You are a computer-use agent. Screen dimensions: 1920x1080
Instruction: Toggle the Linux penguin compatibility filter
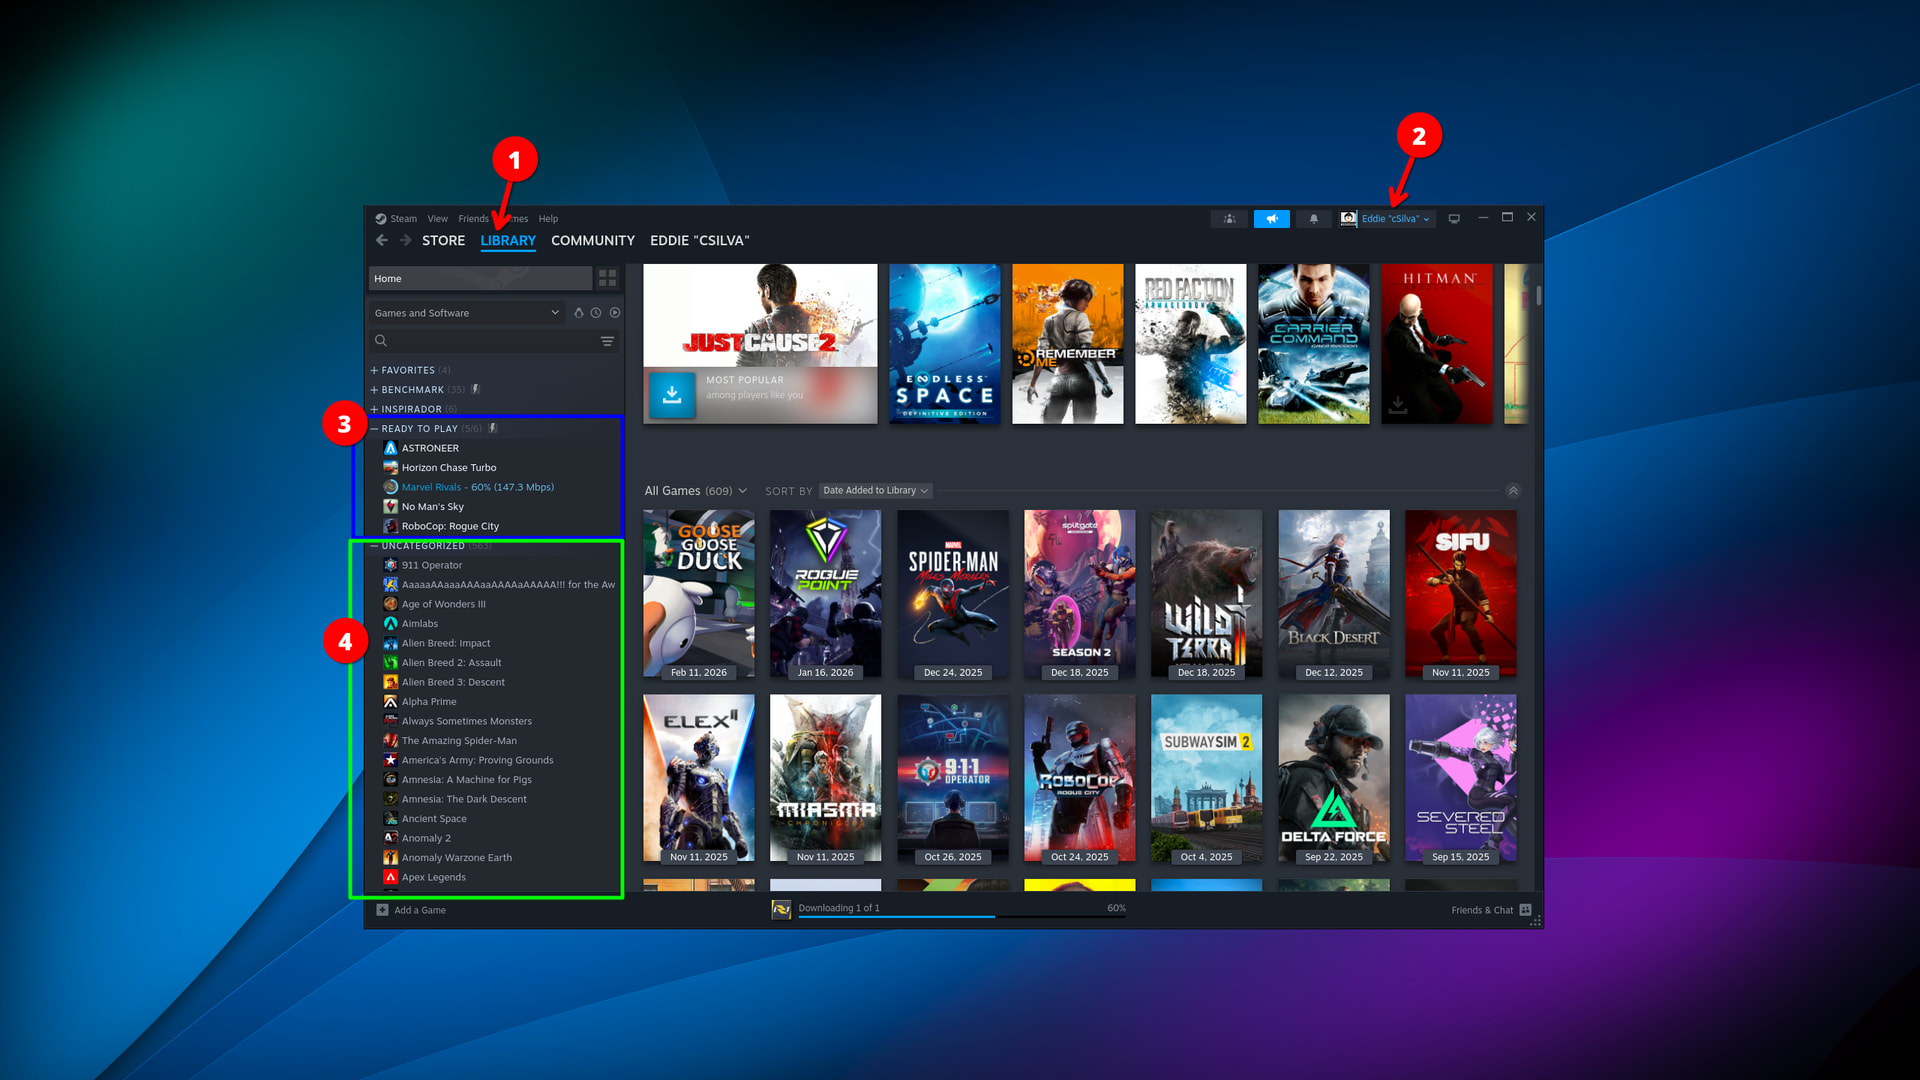[578, 313]
